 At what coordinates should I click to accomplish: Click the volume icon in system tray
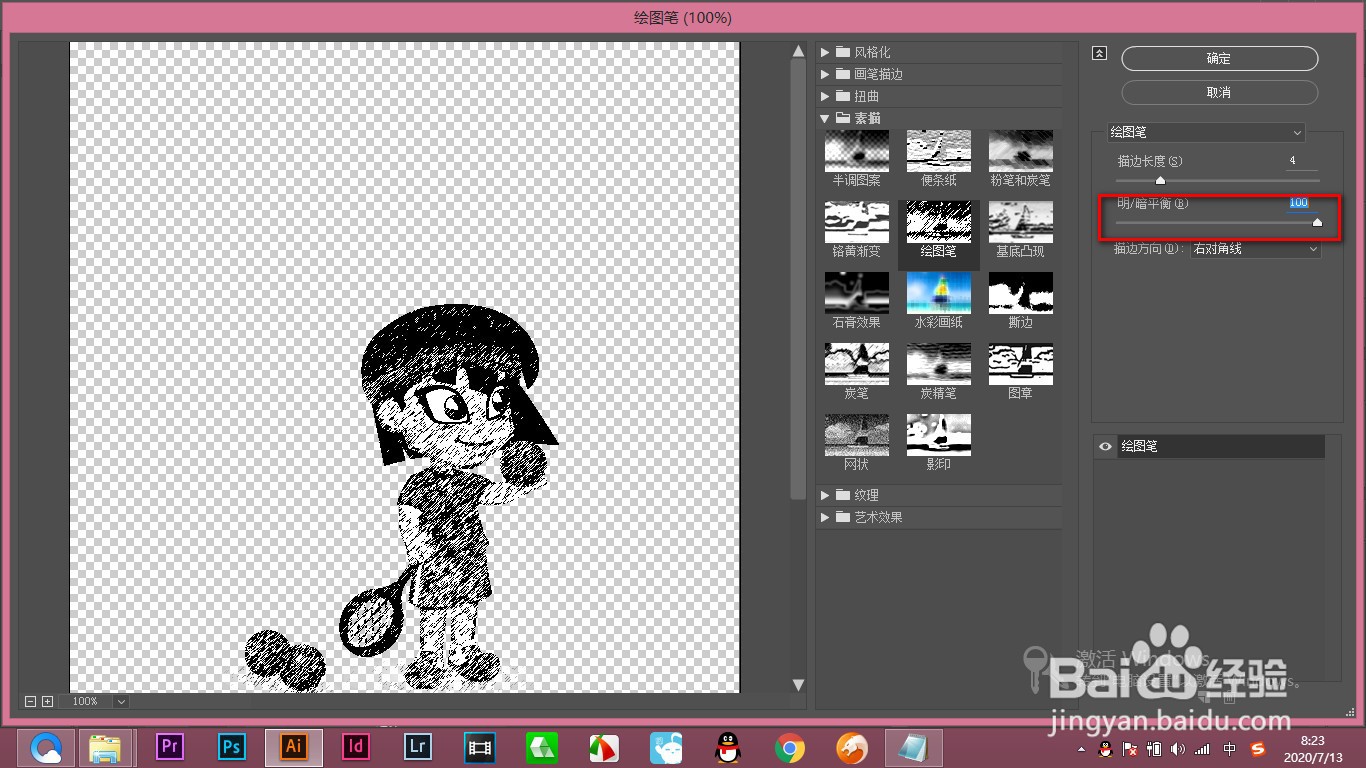coord(1177,748)
